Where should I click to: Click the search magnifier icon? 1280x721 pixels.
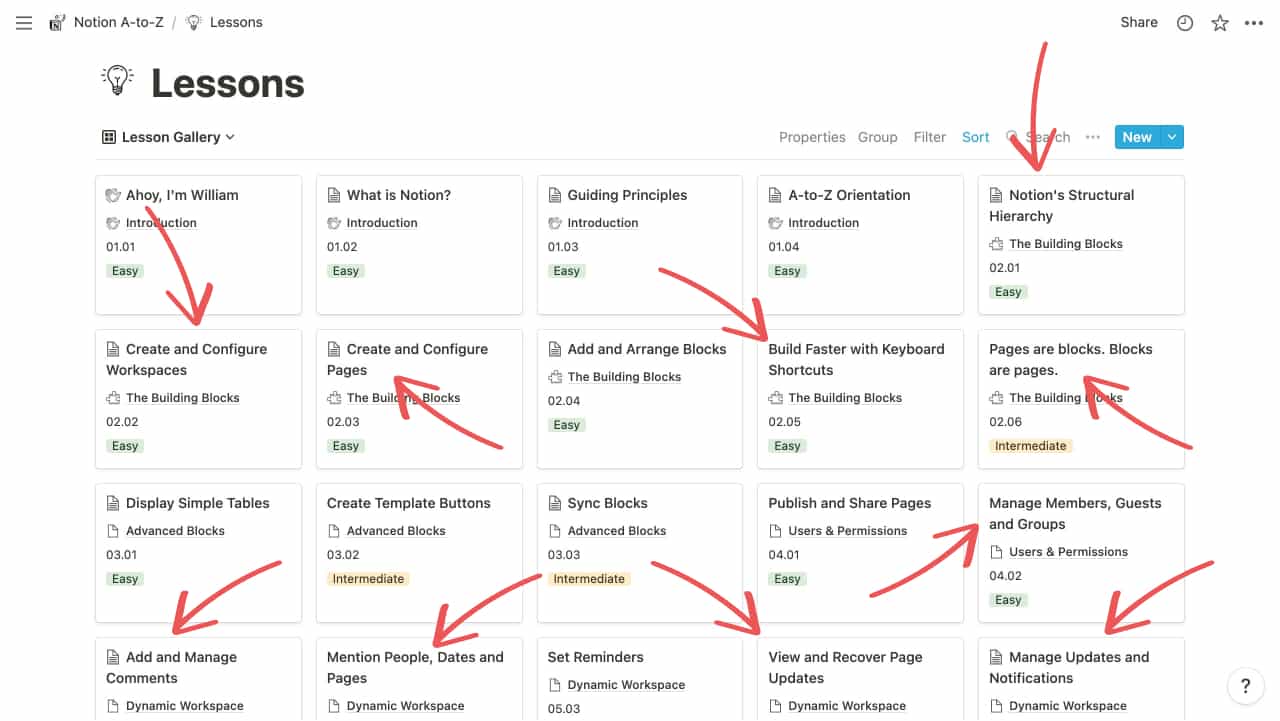click(x=1013, y=137)
